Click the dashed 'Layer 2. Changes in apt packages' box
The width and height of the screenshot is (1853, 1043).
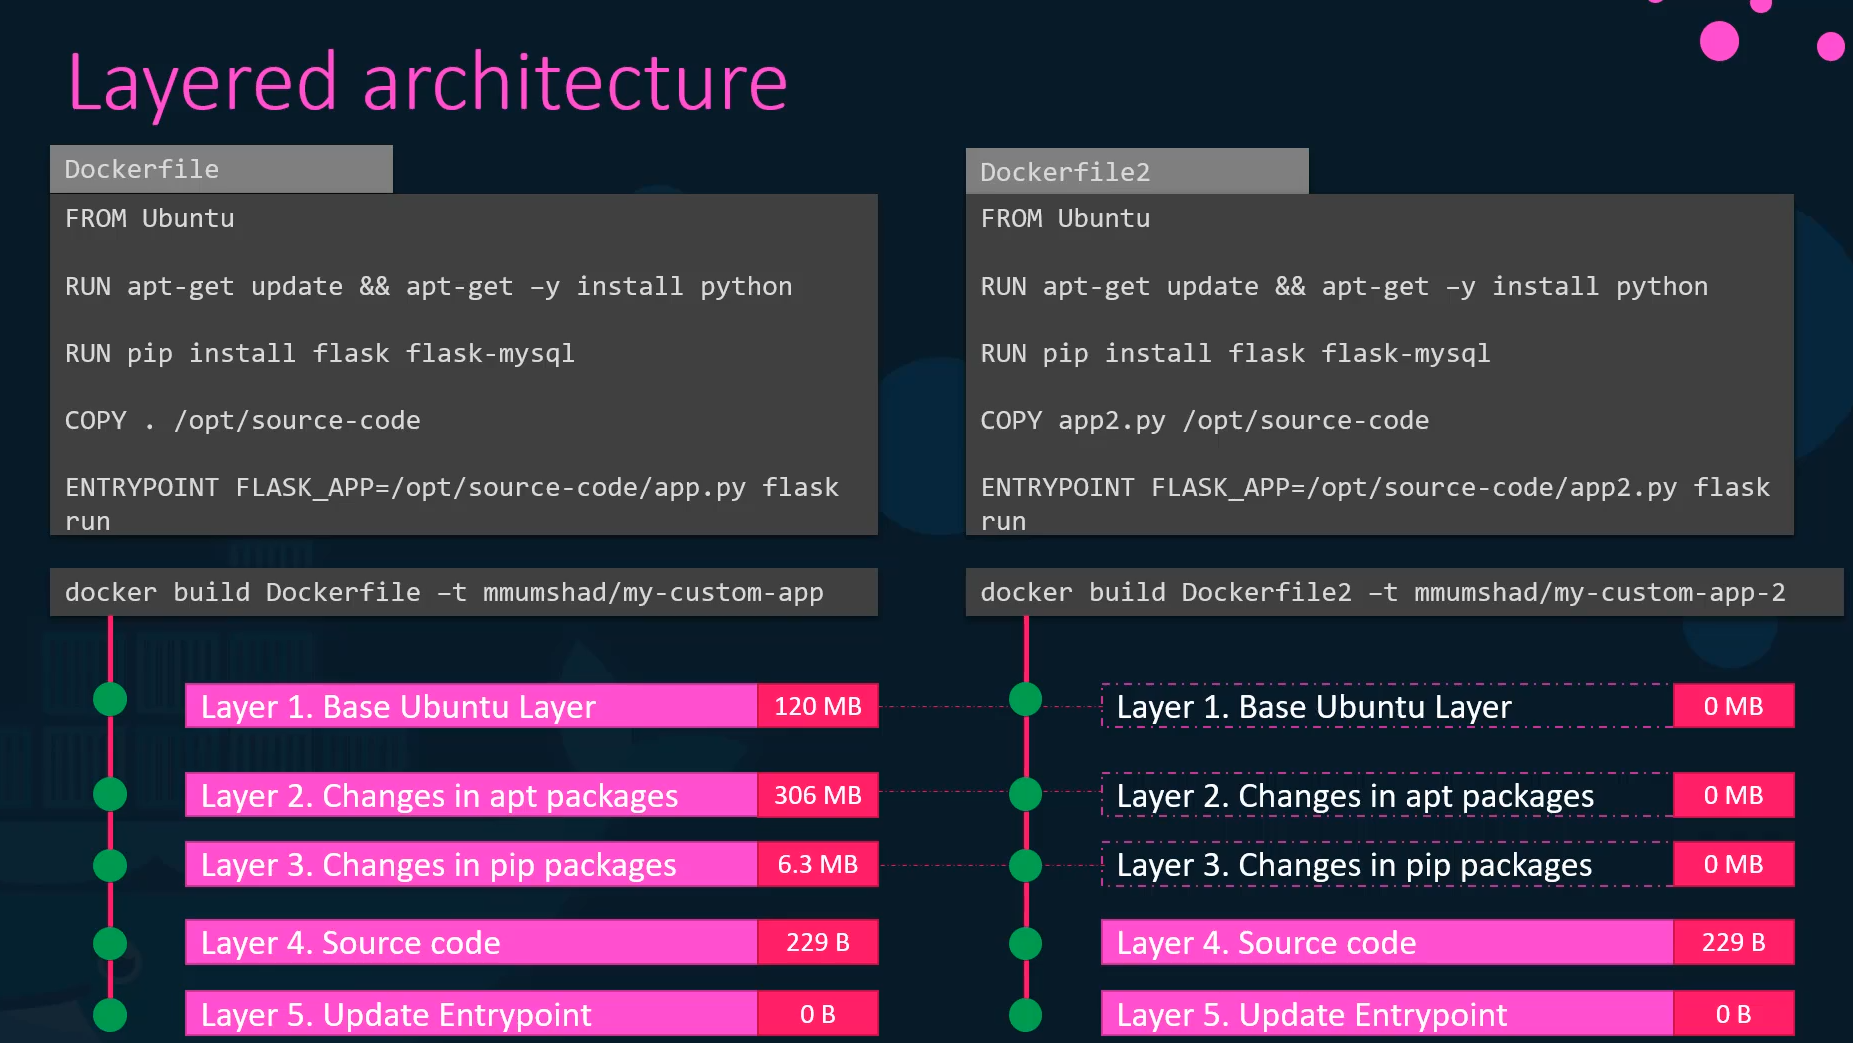point(1387,795)
